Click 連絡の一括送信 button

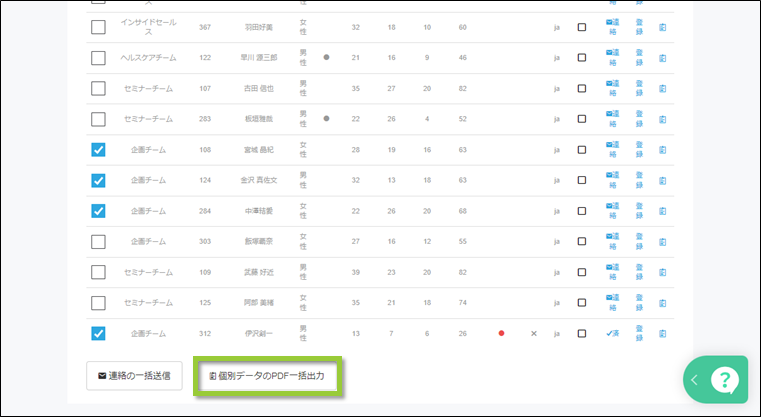(134, 376)
